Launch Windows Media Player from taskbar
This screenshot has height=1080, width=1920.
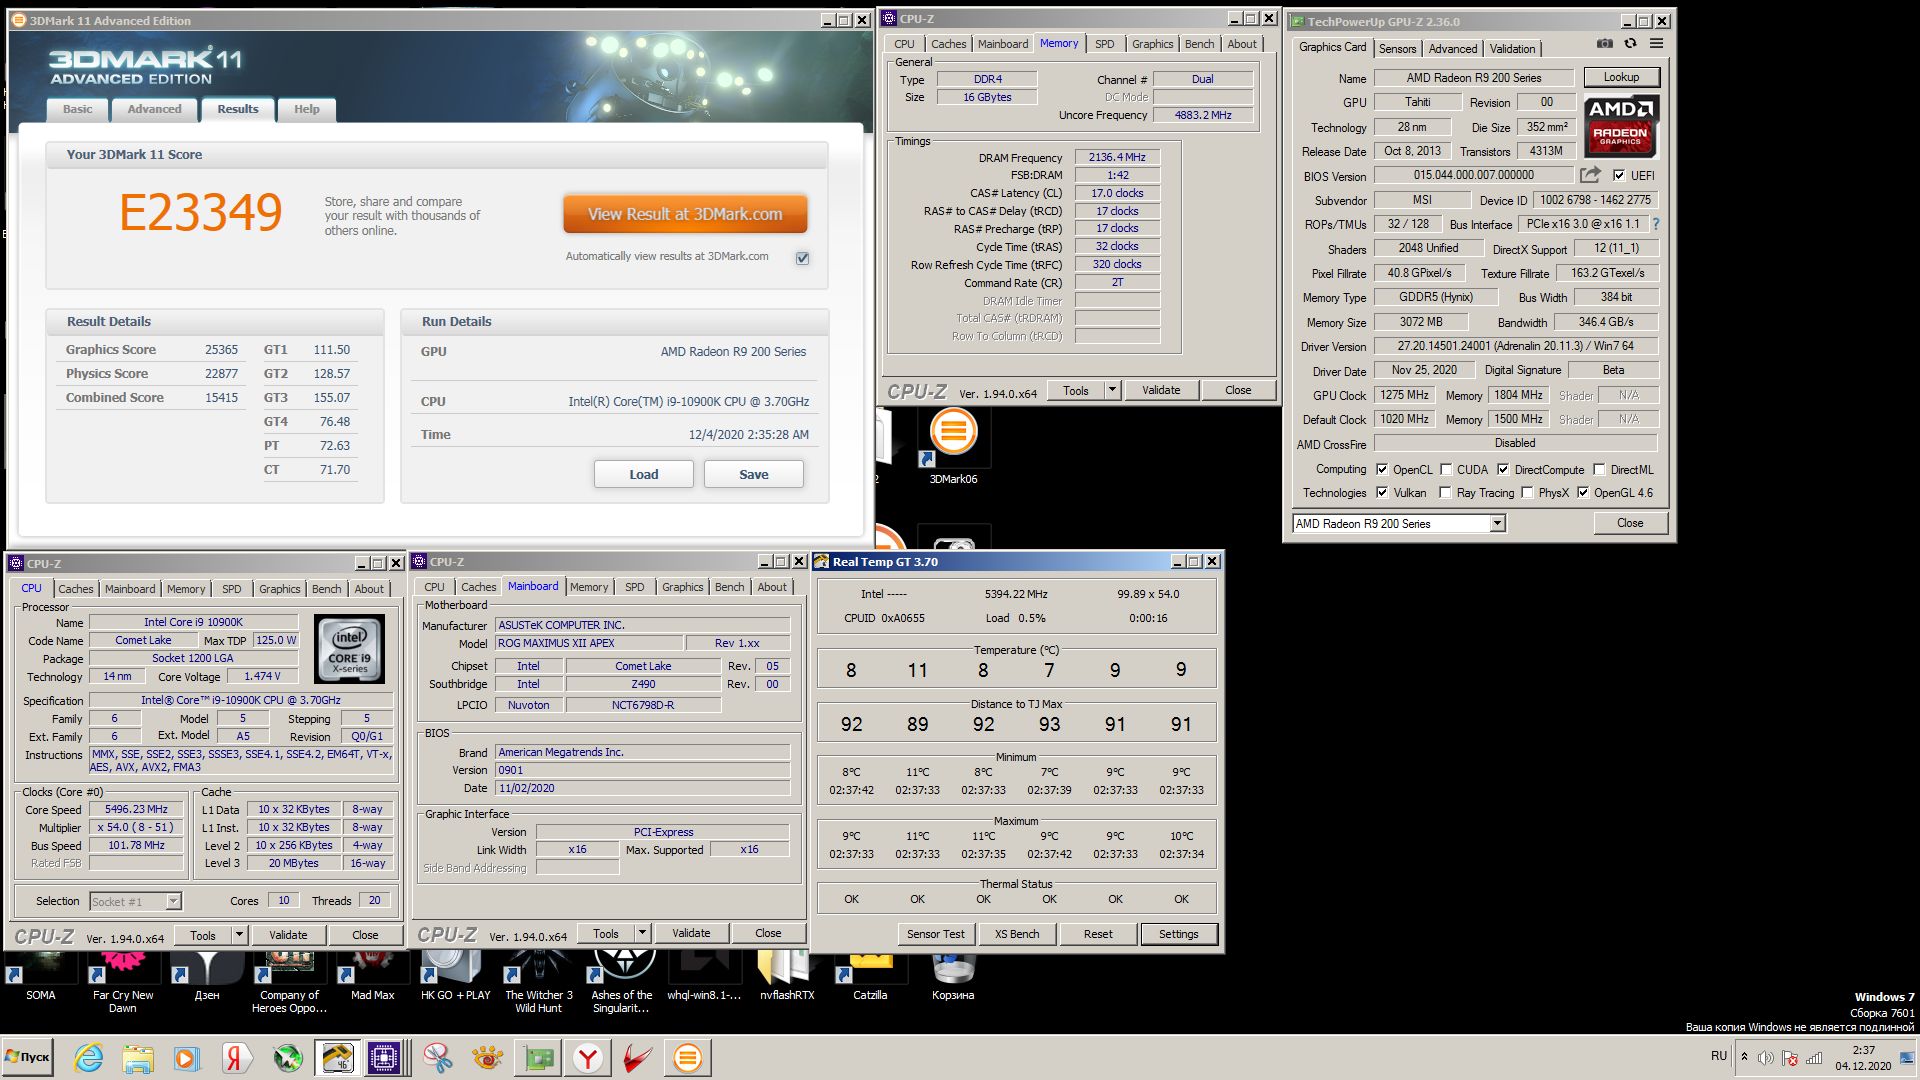click(x=186, y=1058)
